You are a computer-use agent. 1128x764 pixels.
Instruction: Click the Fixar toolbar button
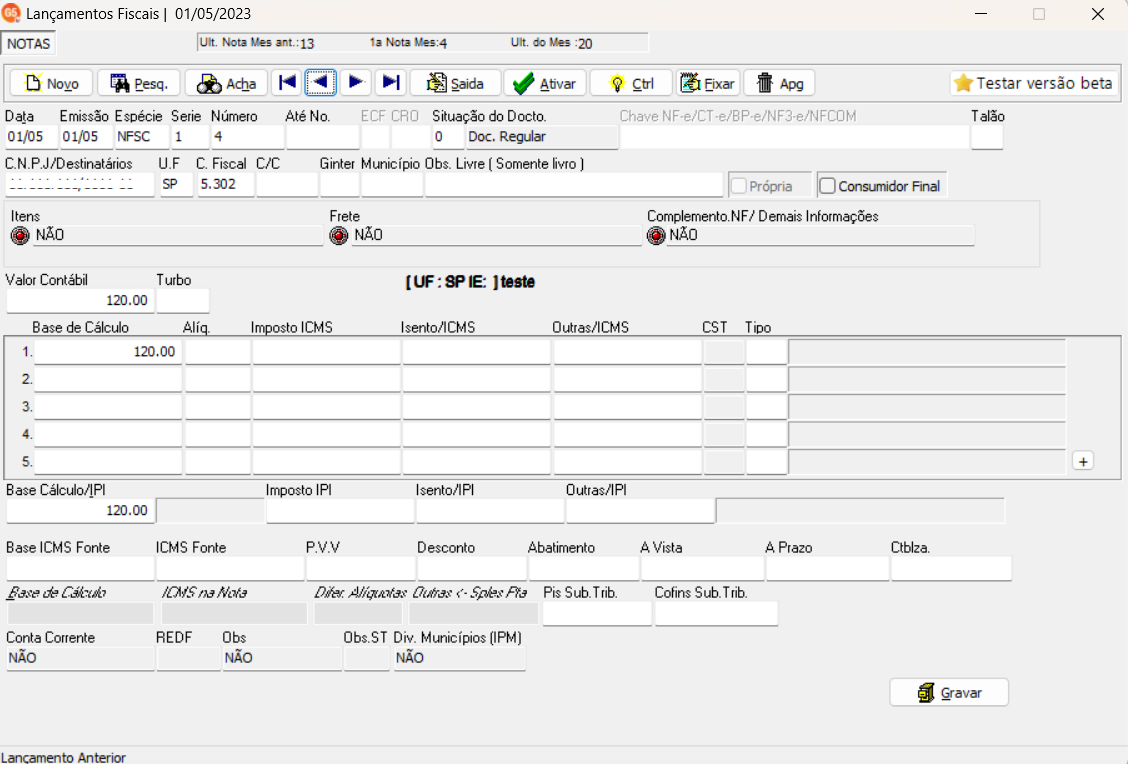point(709,83)
